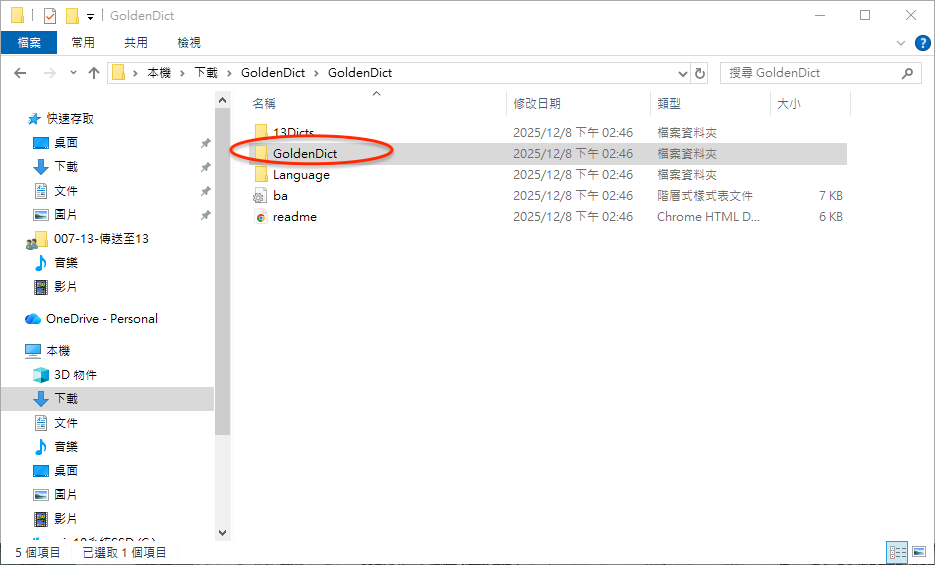This screenshot has height=565, width=935.
Task: Open Quick Access toolbar customize dropdown
Action: point(90,16)
